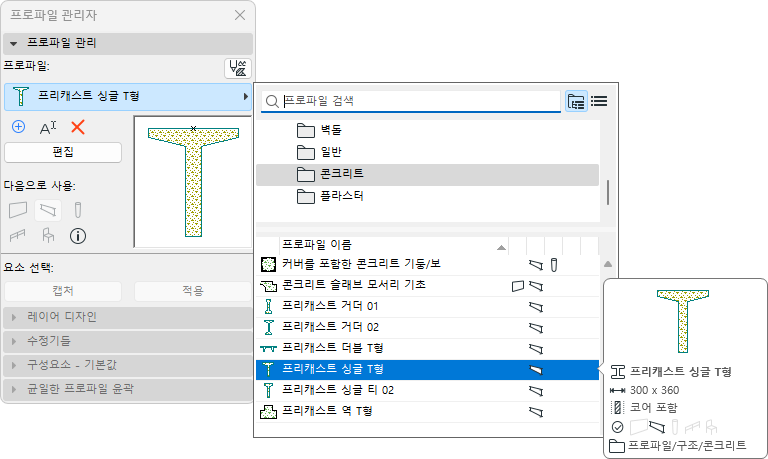
Task: Collapse the 프로파일 관리 section
Action: click(128, 43)
